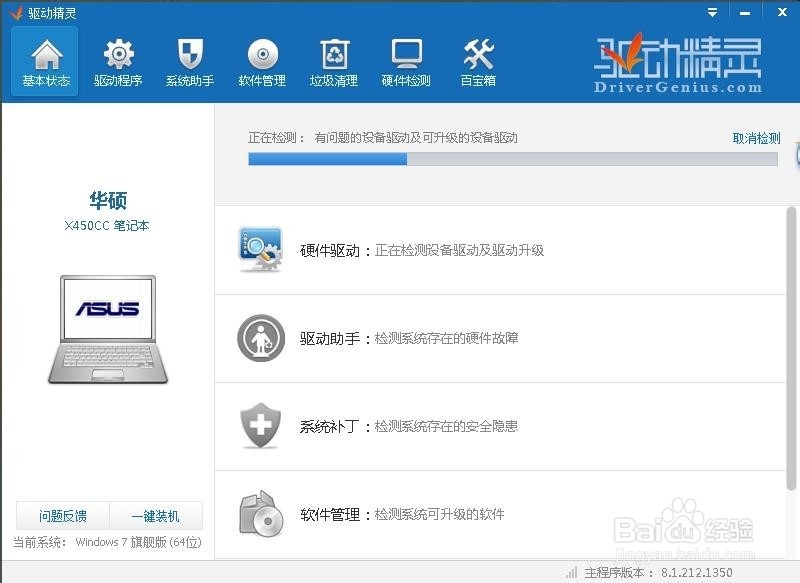Select the 硬件驱动 row text
This screenshot has height=583, width=800.
[422, 250]
